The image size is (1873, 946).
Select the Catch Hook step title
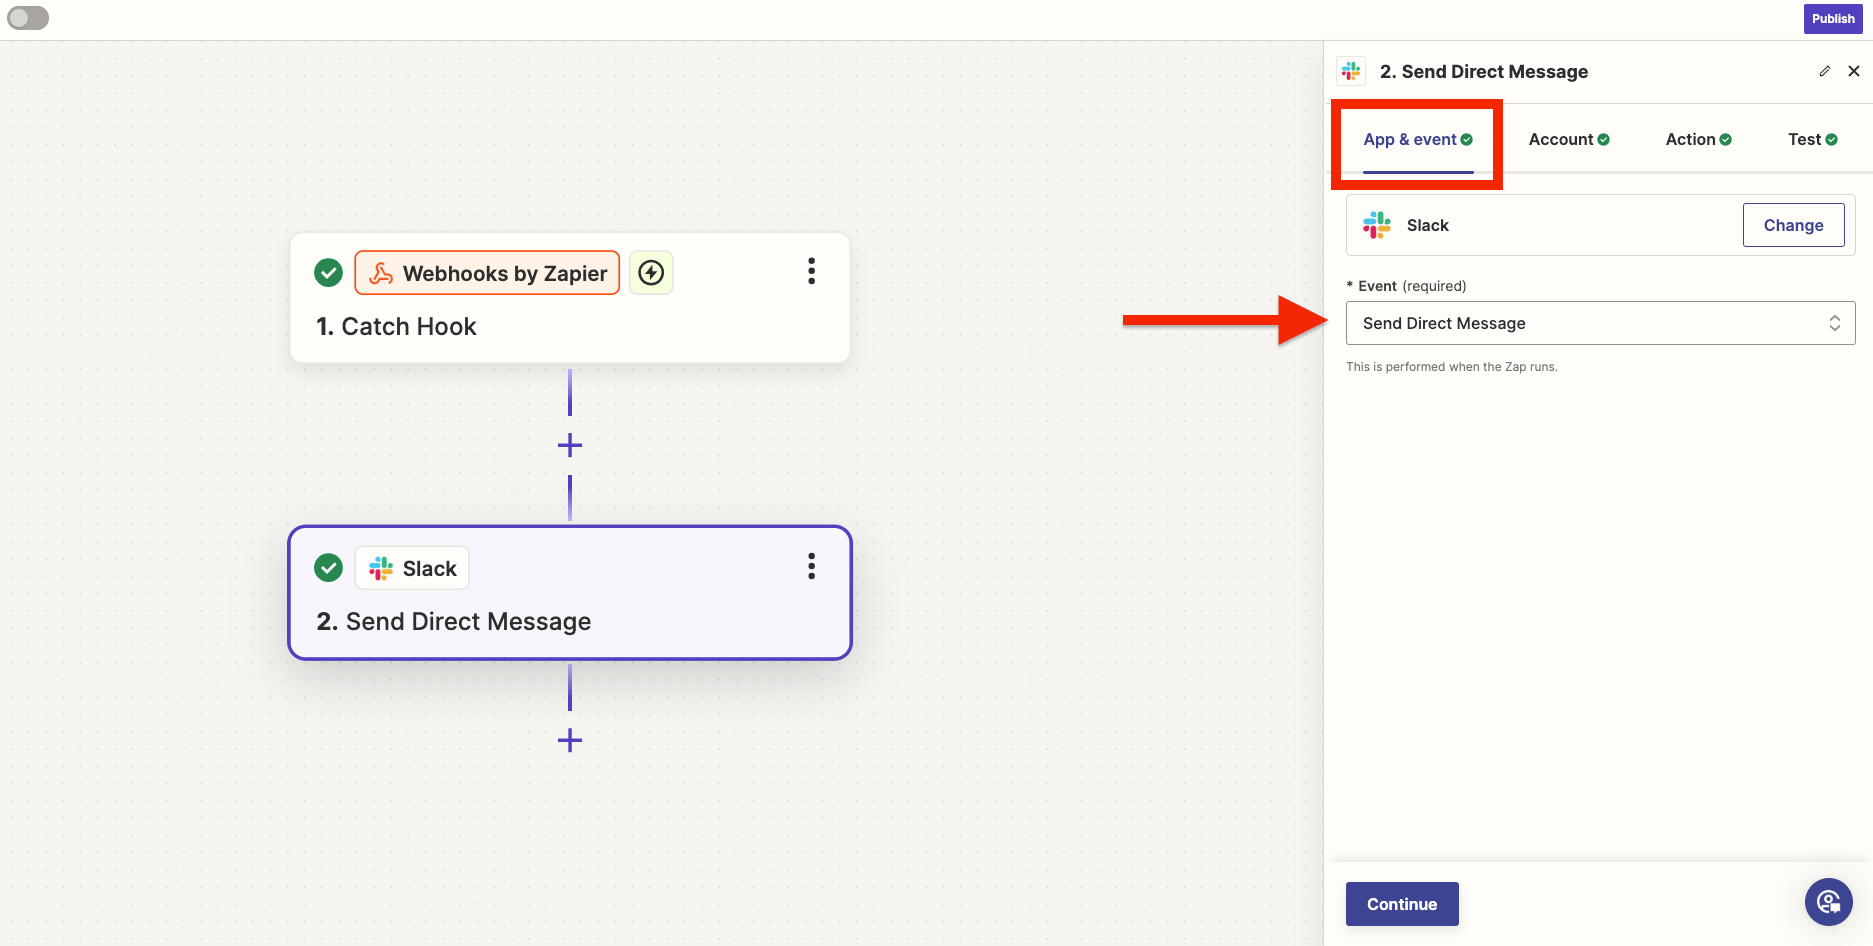click(397, 327)
